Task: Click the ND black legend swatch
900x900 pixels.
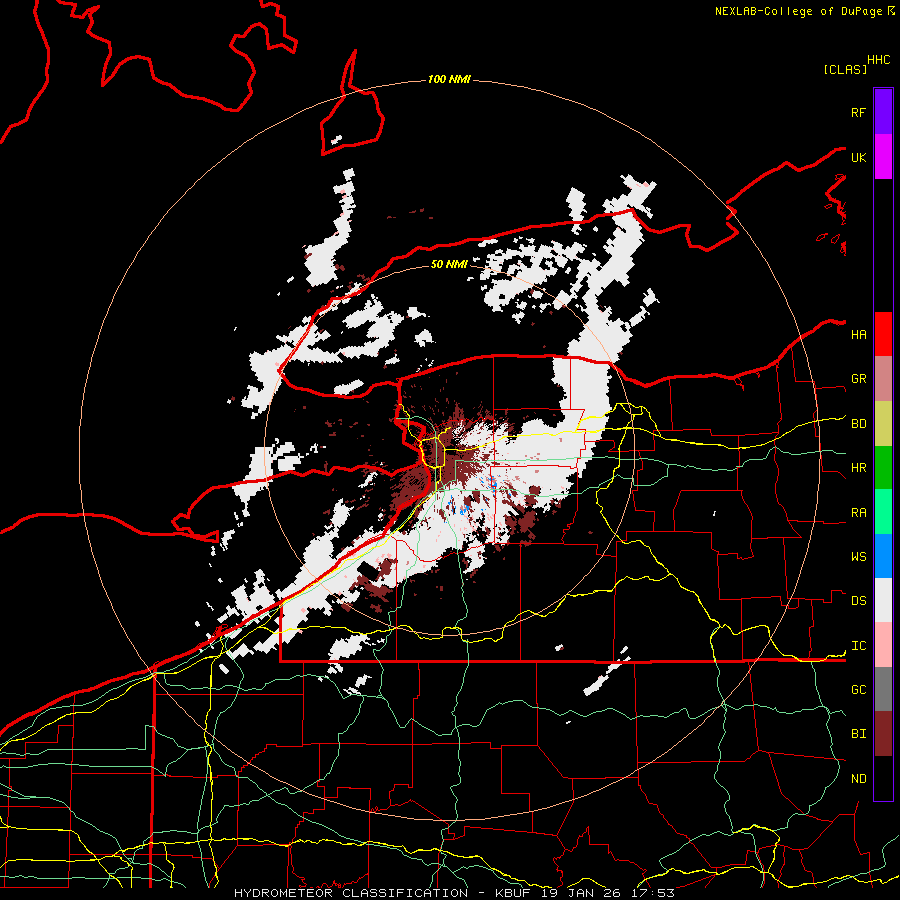Action: 883,778
